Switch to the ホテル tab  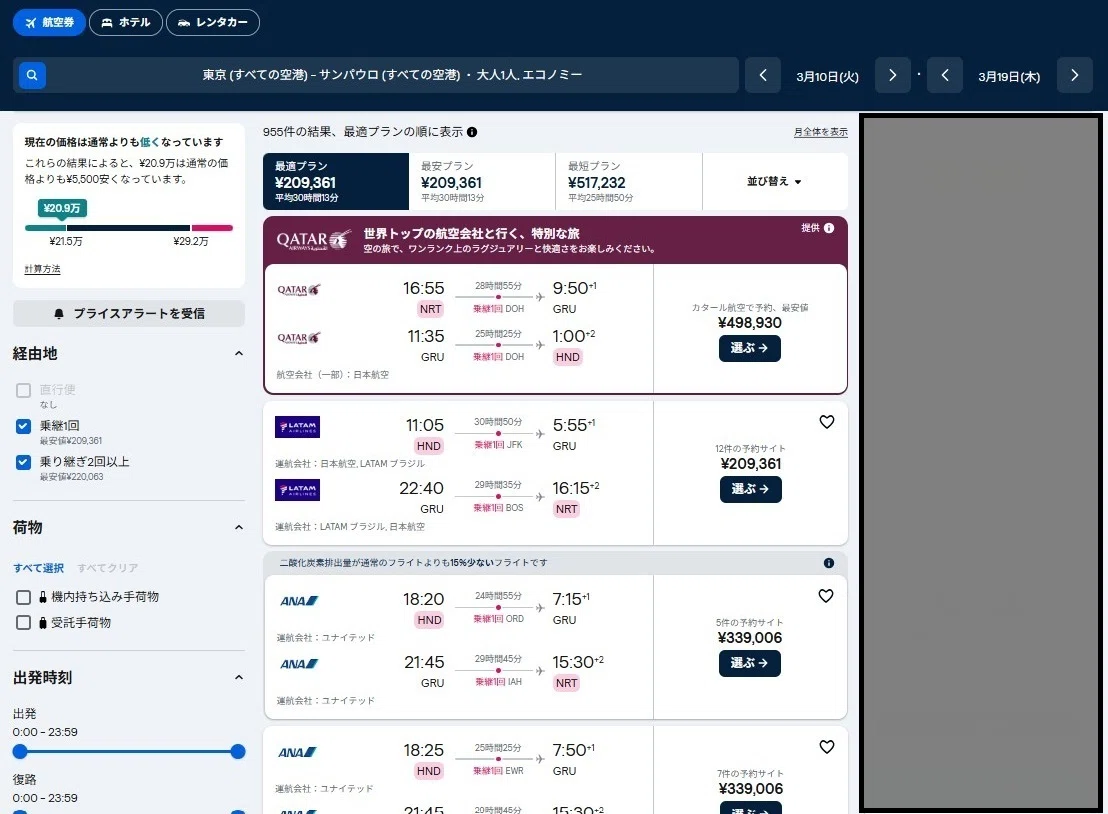pyautogui.click(x=126, y=23)
